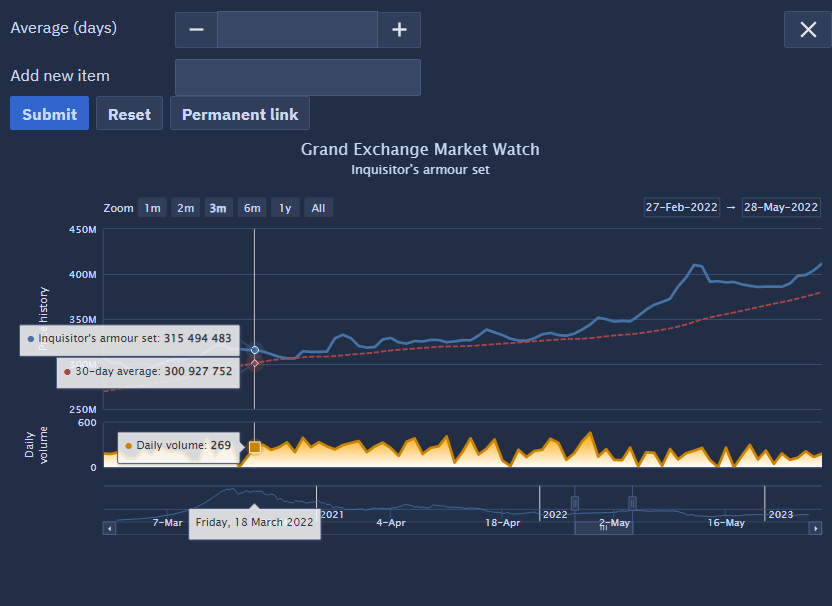Screen dimensions: 832x606
Task: Click the 30-day average tooltip
Action: (x=148, y=371)
